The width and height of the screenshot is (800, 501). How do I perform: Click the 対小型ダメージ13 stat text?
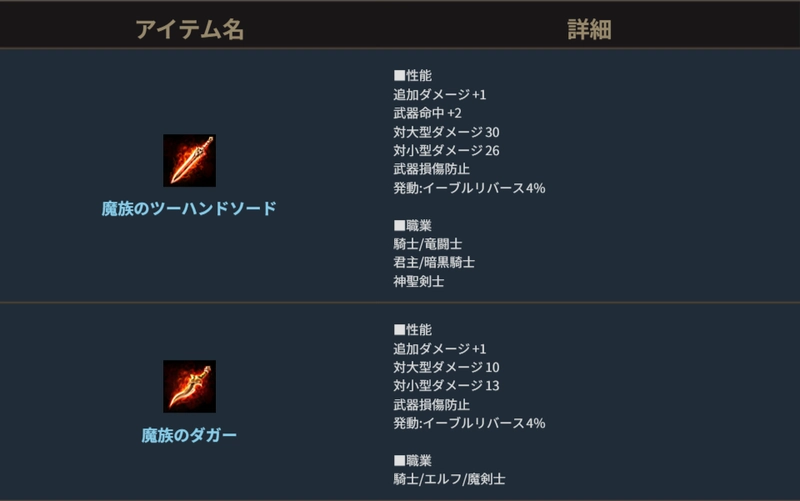[x=446, y=386]
